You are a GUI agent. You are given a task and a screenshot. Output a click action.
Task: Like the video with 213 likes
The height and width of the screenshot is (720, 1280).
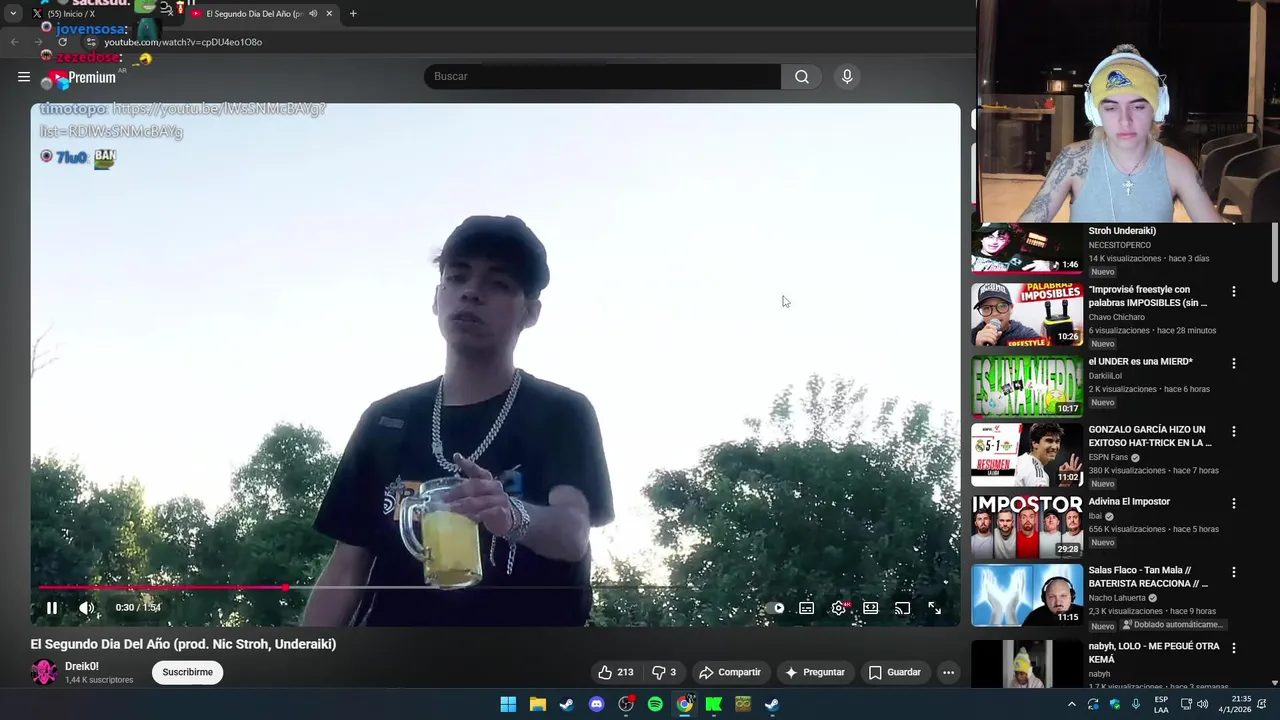tap(616, 672)
